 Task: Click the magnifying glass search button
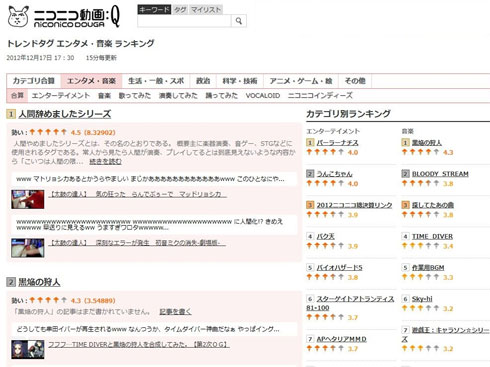[239, 21]
